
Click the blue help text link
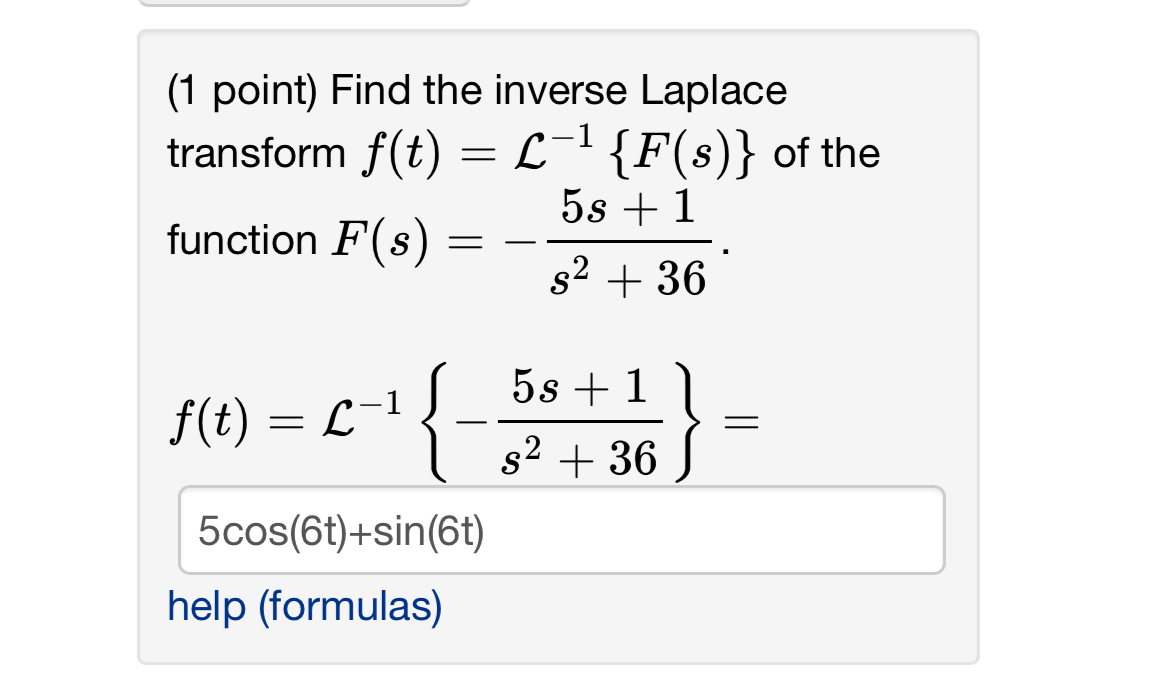305,607
